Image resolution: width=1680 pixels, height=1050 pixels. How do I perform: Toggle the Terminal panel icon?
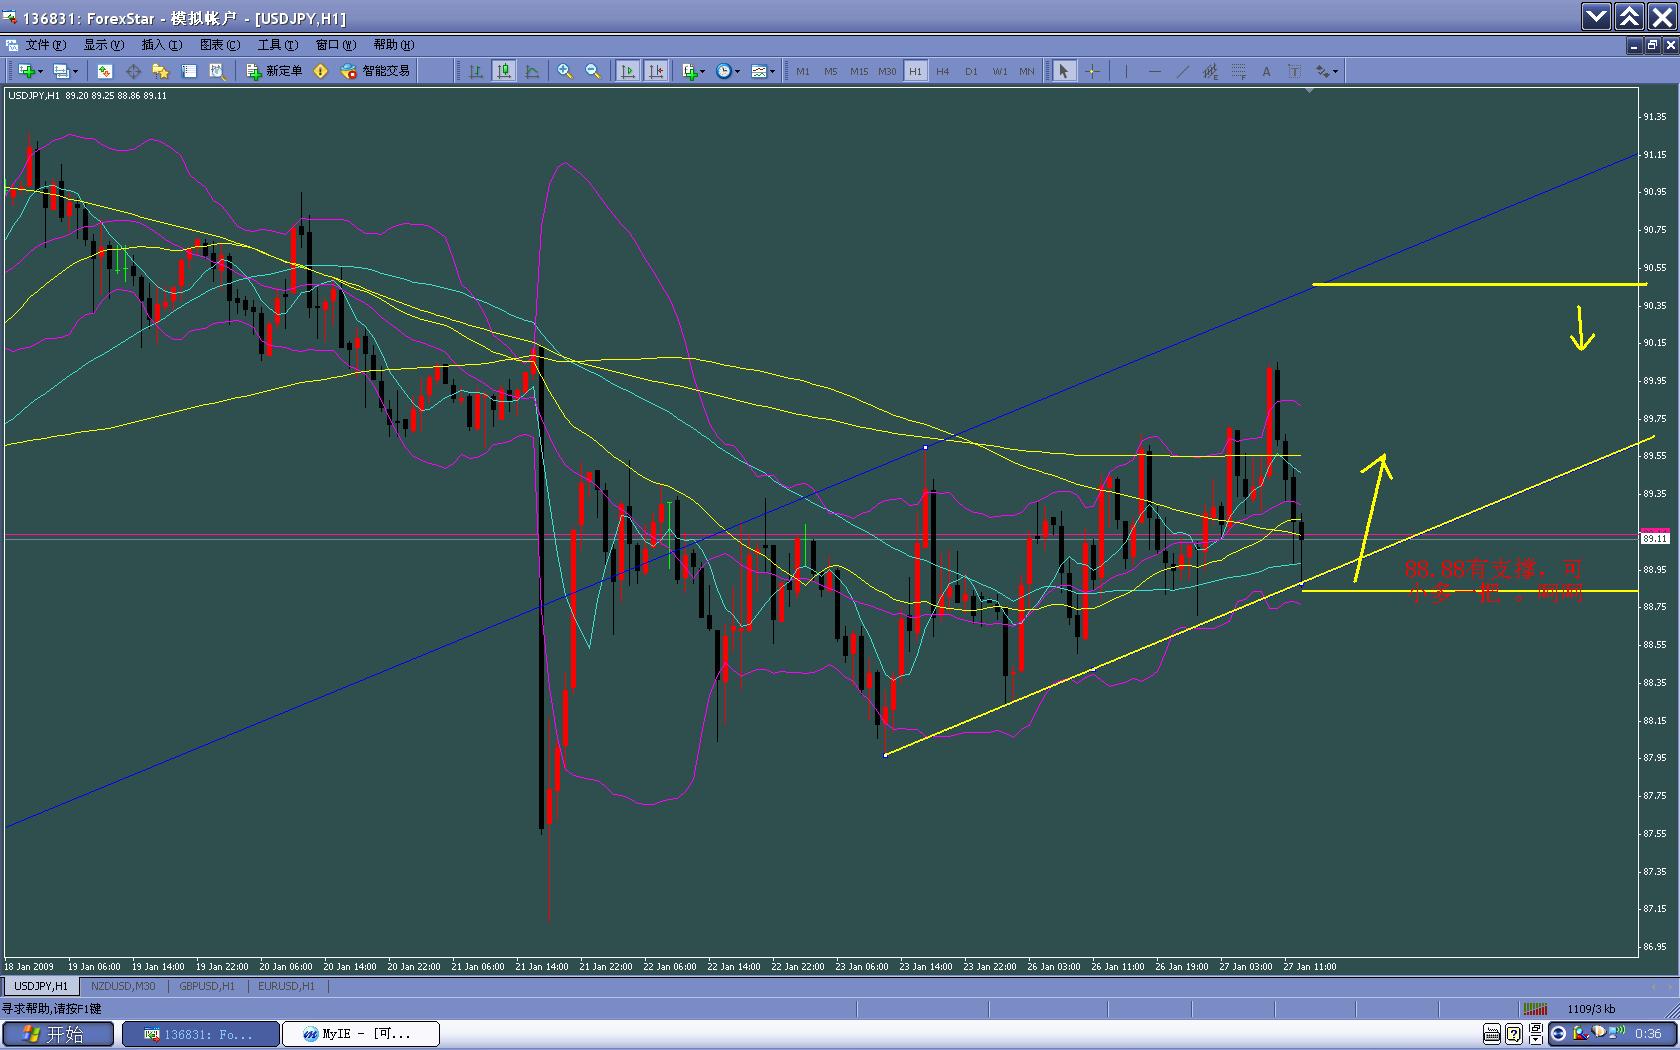point(189,71)
